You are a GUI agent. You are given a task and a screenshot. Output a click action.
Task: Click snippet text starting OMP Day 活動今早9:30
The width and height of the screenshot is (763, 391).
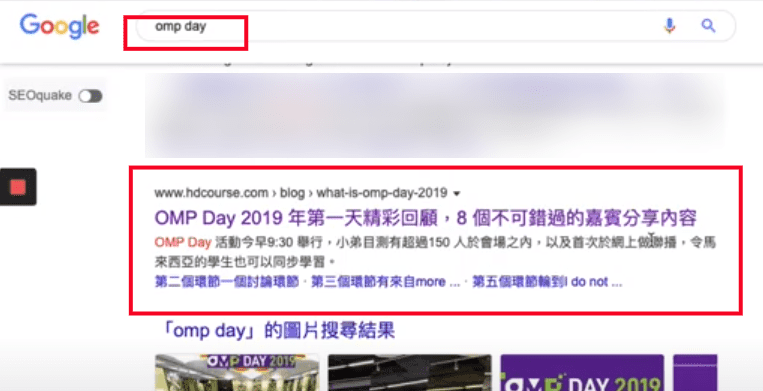click(x=435, y=252)
